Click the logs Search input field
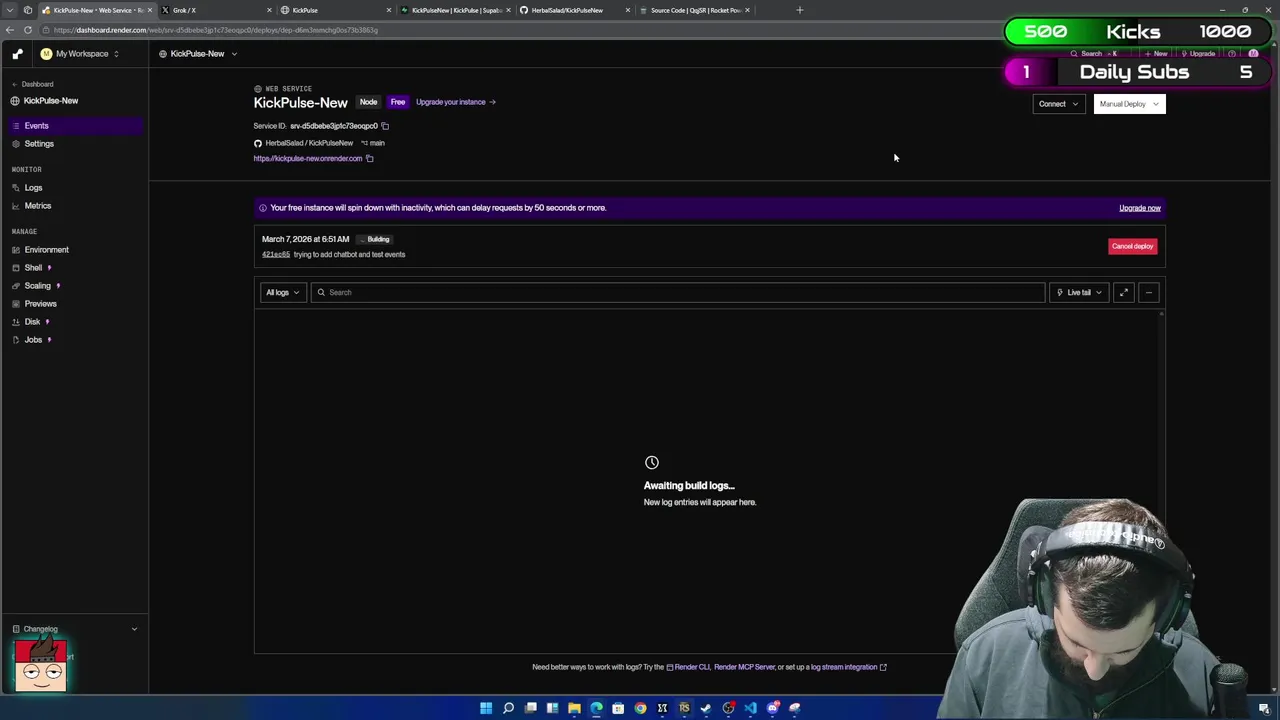 pos(678,292)
